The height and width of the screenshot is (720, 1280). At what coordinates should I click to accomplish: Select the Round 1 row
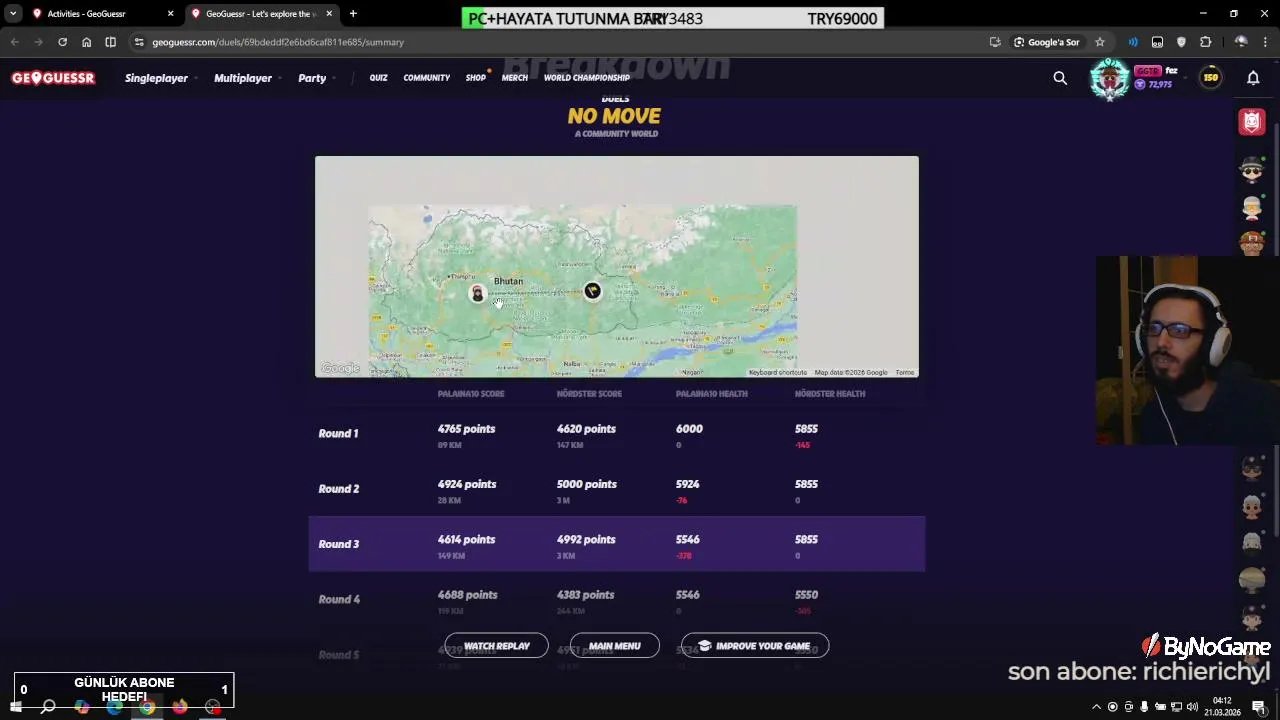point(617,434)
